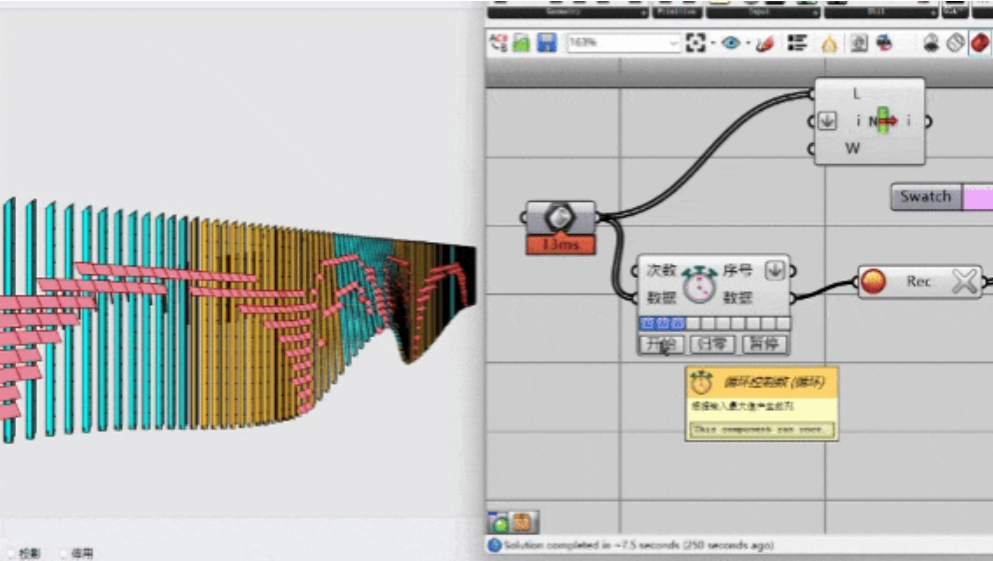Open the Geometry panel tab
The height and width of the screenshot is (561, 993).
pyautogui.click(x=567, y=12)
